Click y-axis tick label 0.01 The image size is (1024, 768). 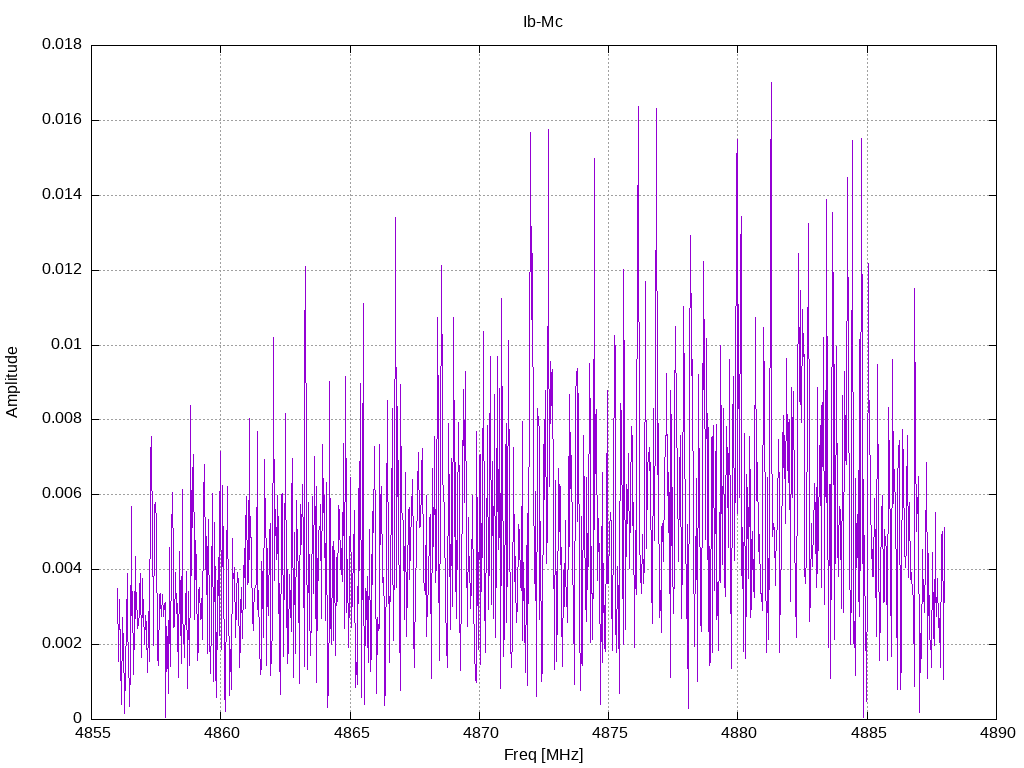pyautogui.click(x=67, y=344)
